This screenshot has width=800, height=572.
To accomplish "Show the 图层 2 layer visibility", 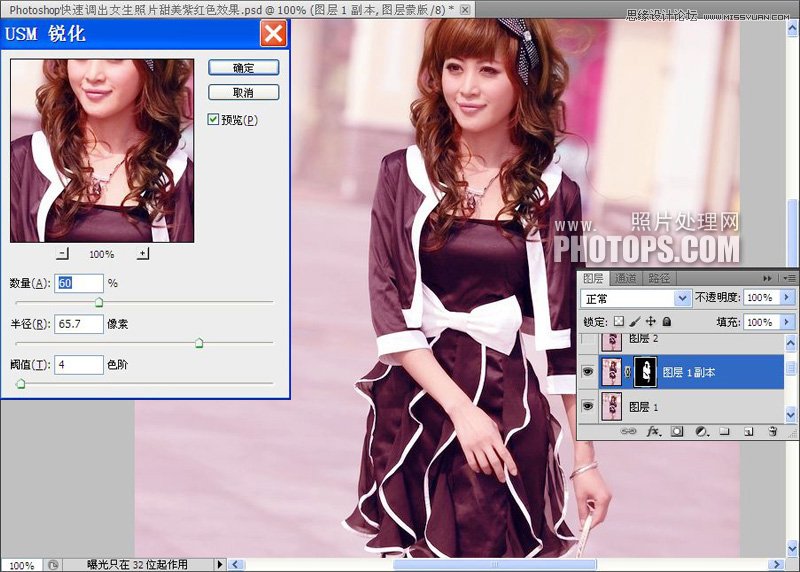I will point(588,341).
